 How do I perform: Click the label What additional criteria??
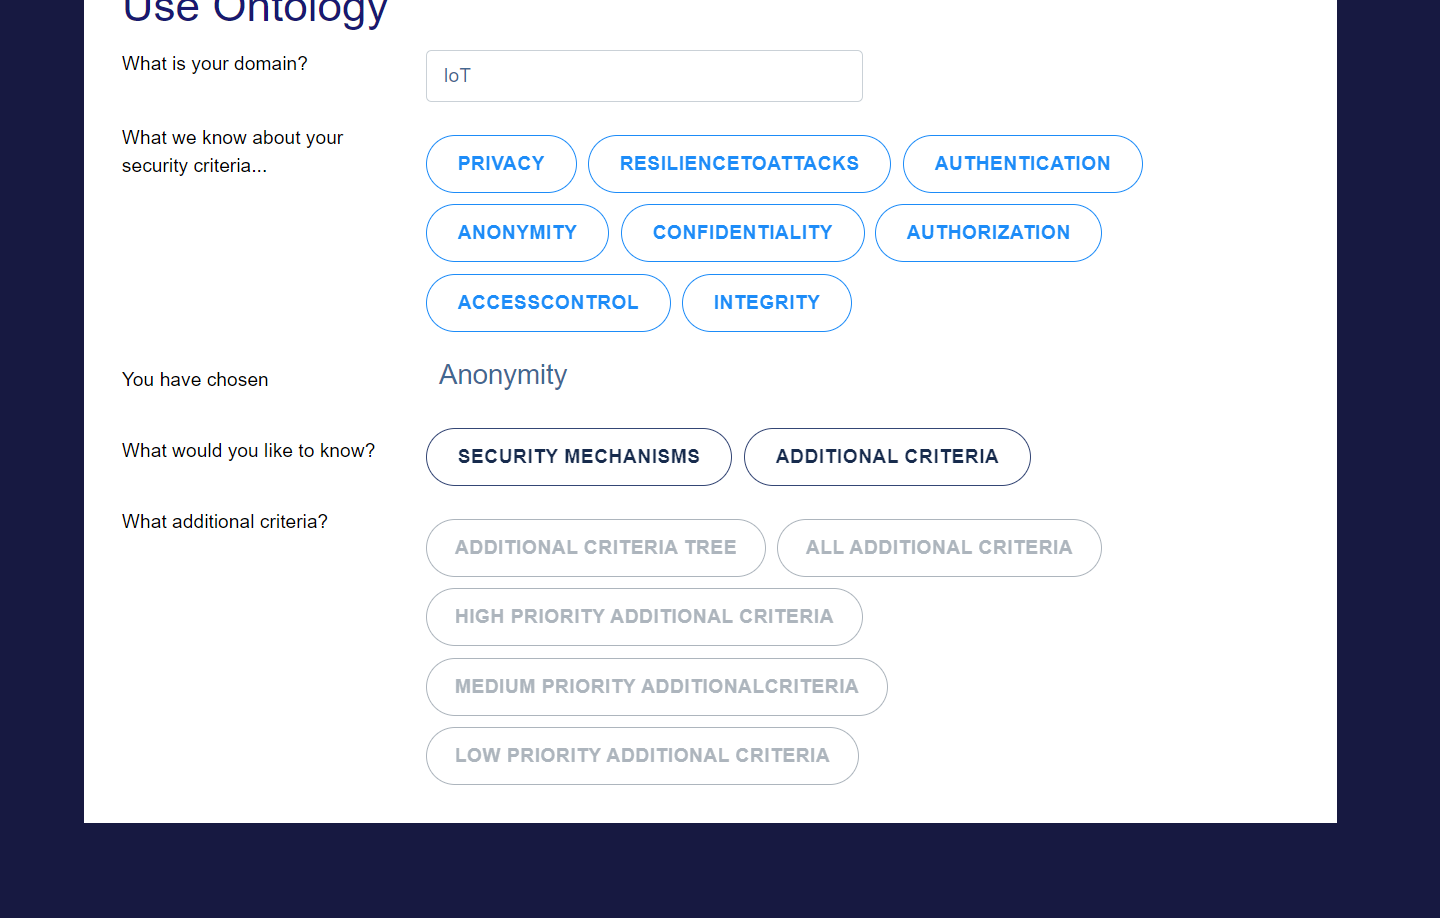pyautogui.click(x=224, y=521)
